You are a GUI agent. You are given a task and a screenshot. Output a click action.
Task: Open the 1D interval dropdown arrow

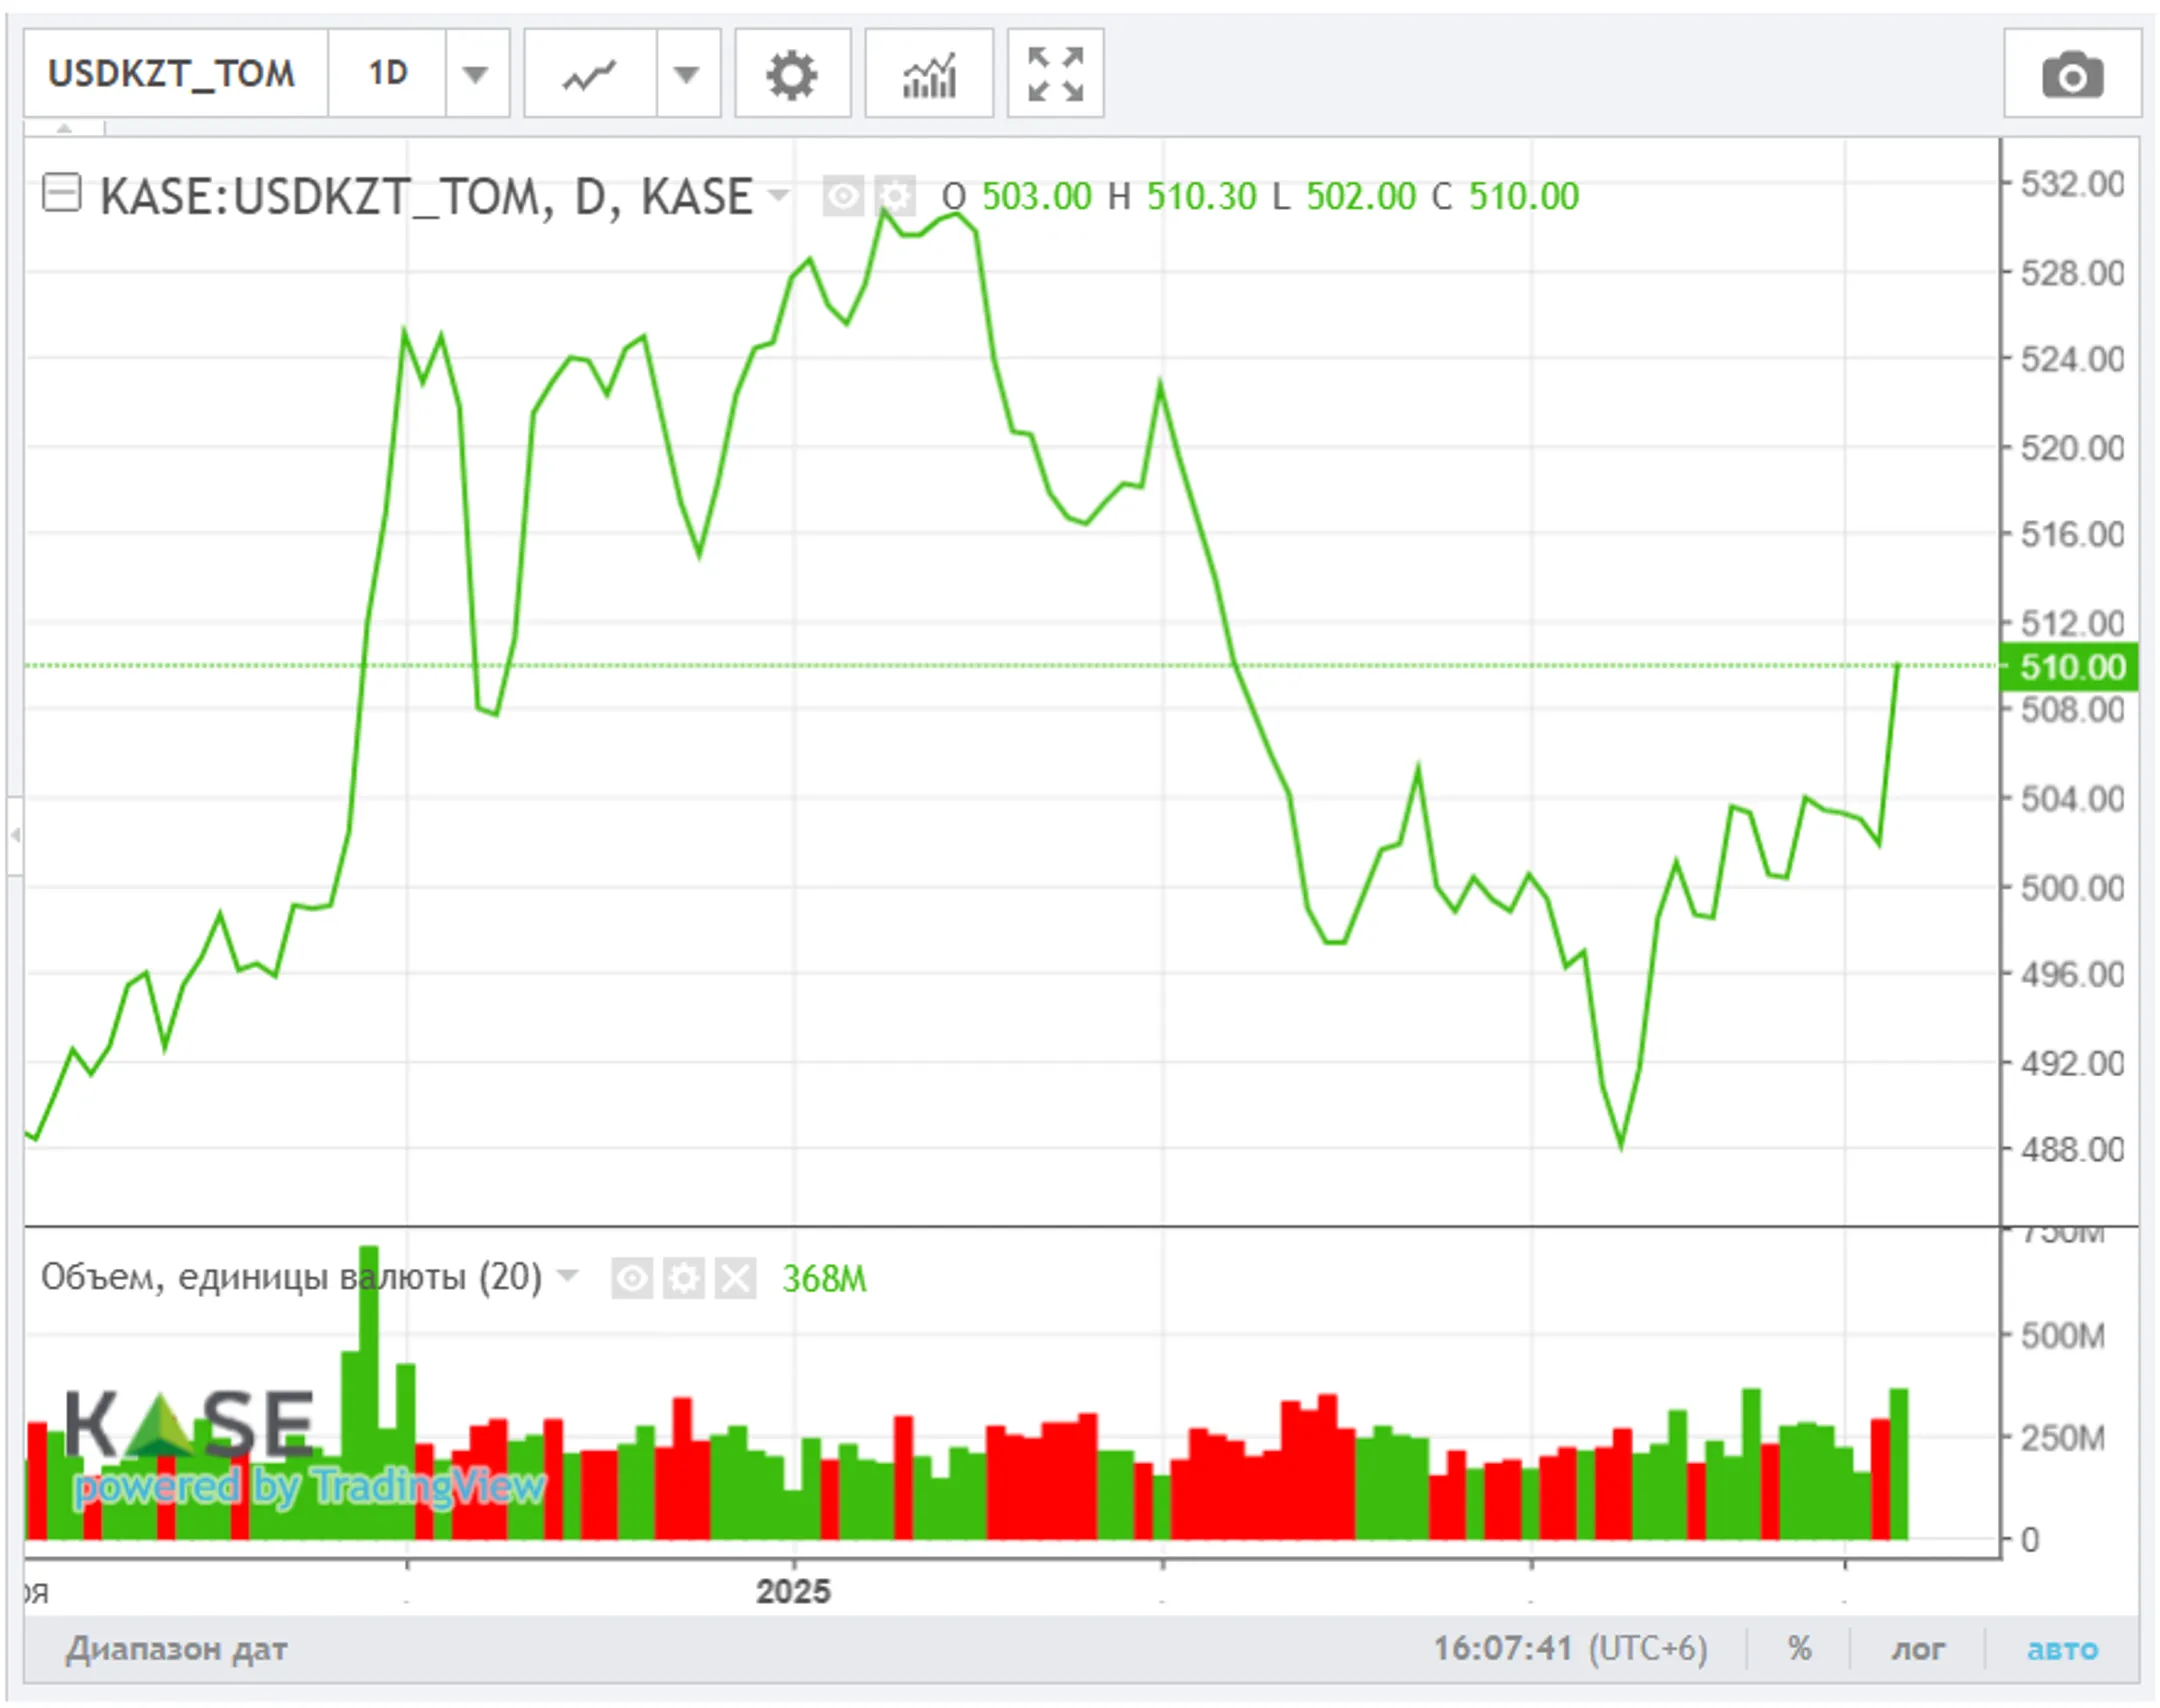click(476, 75)
